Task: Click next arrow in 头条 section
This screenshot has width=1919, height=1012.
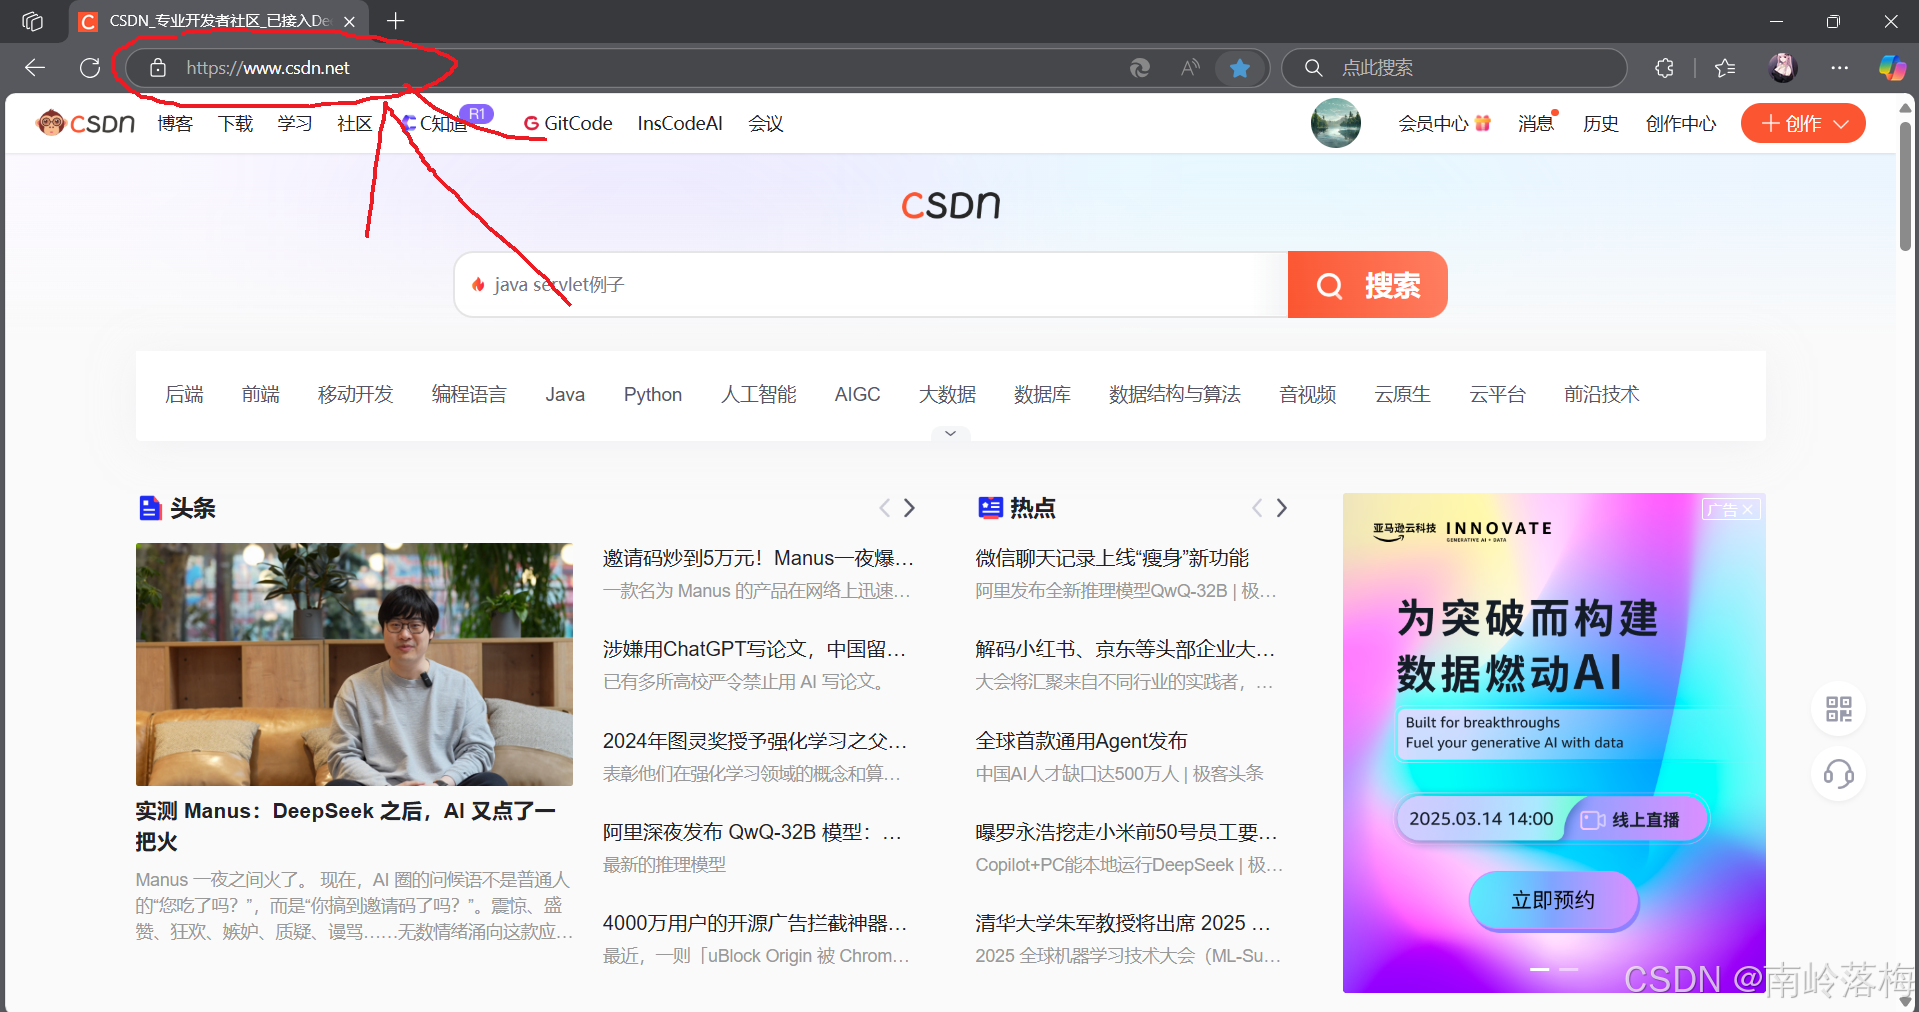Action: [x=909, y=508]
